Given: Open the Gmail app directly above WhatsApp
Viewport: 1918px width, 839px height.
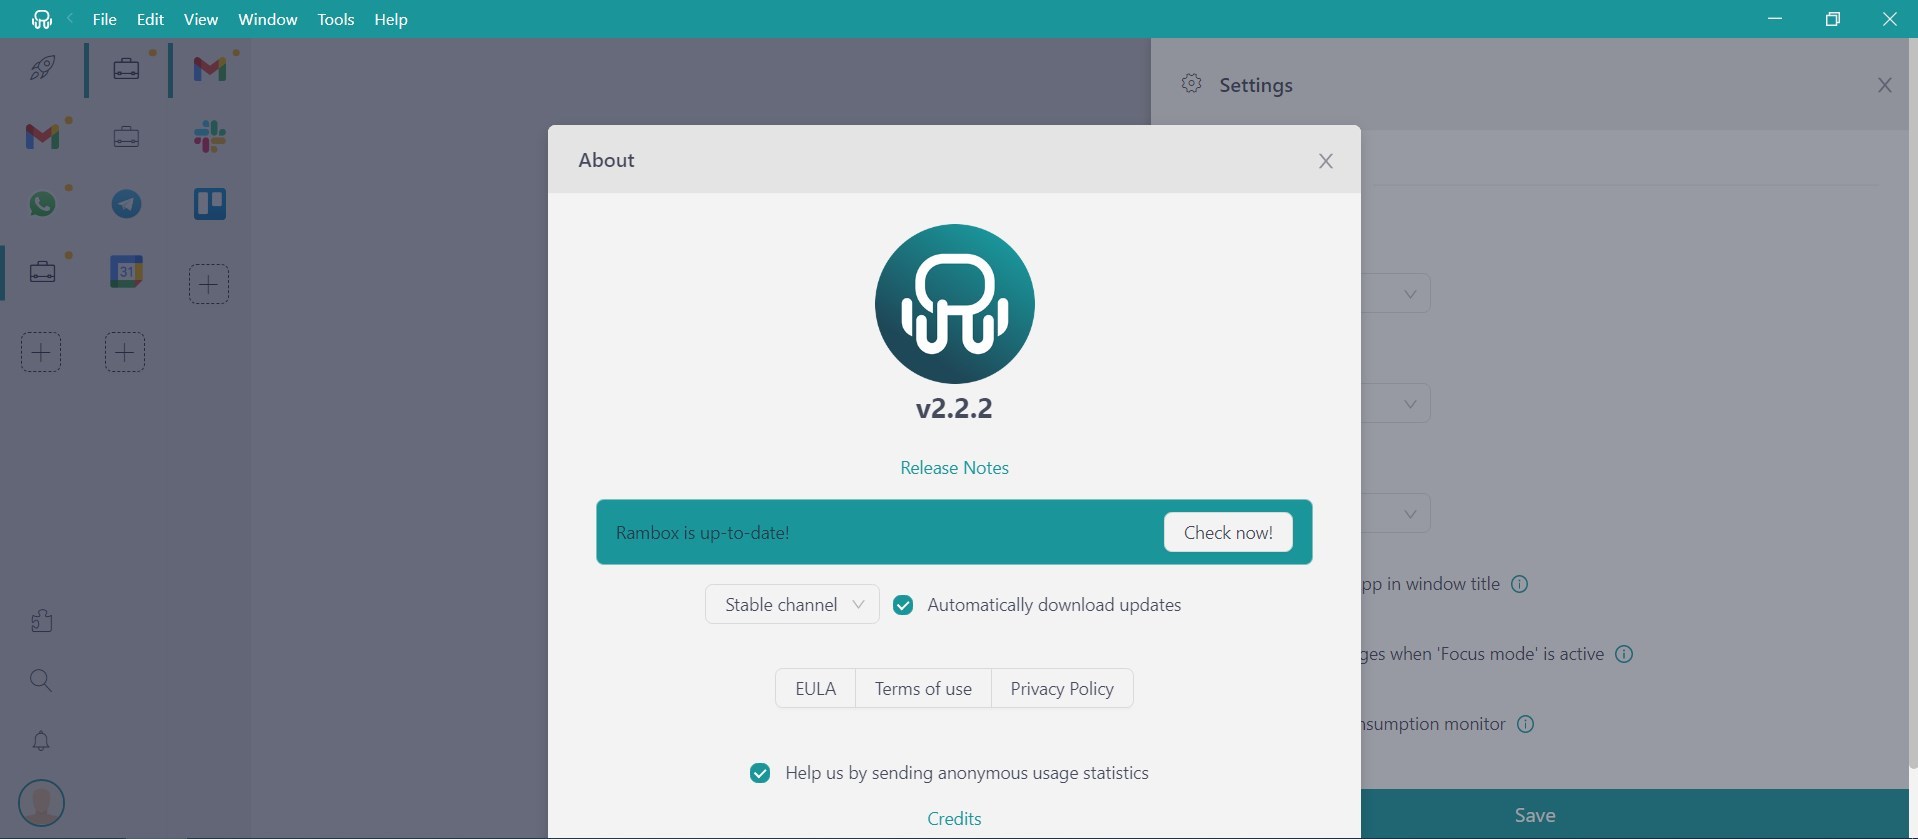Looking at the screenshot, I should coord(42,136).
